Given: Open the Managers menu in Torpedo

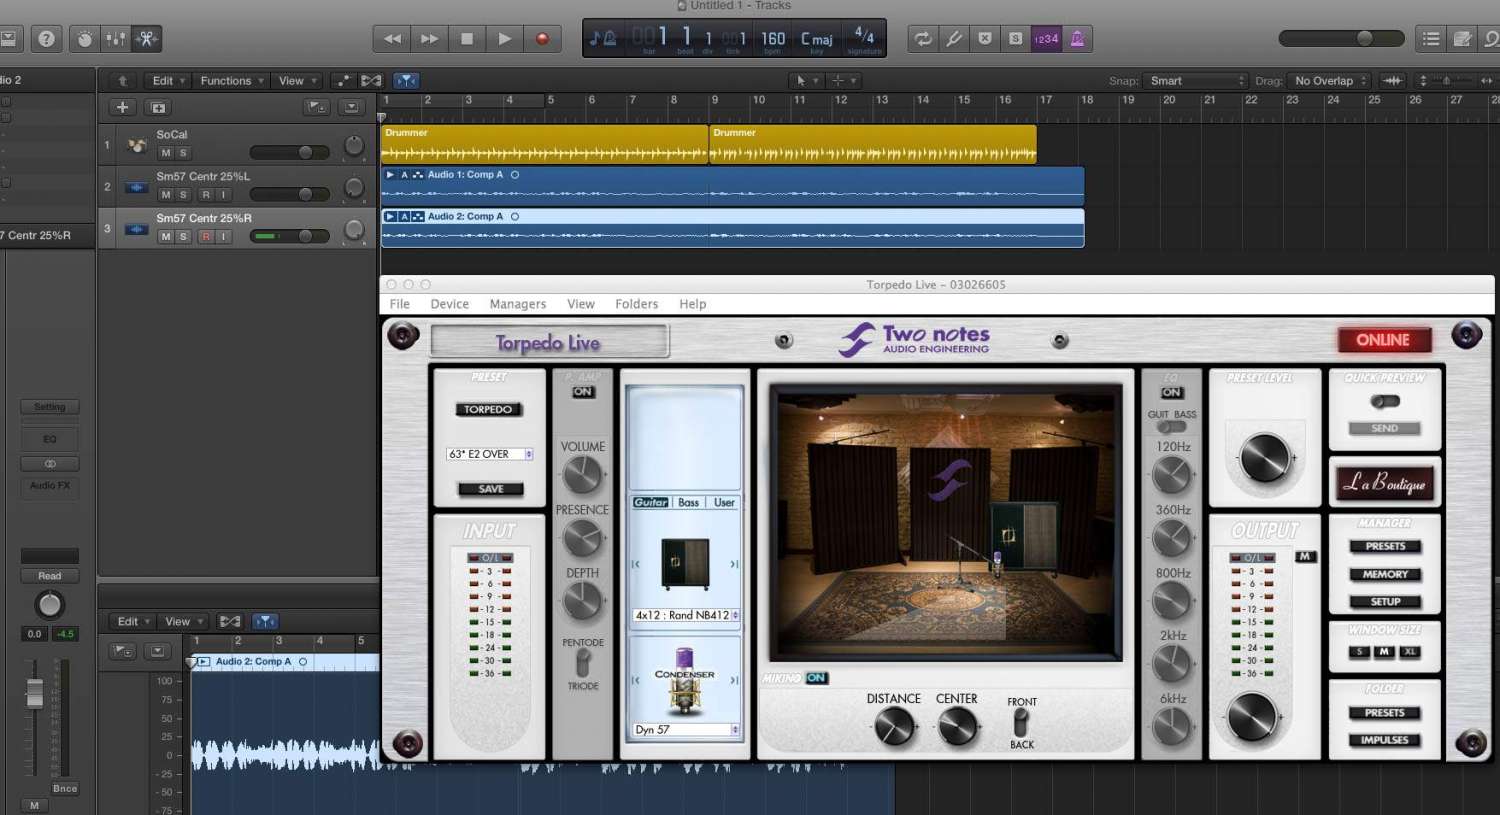Looking at the screenshot, I should [x=517, y=304].
